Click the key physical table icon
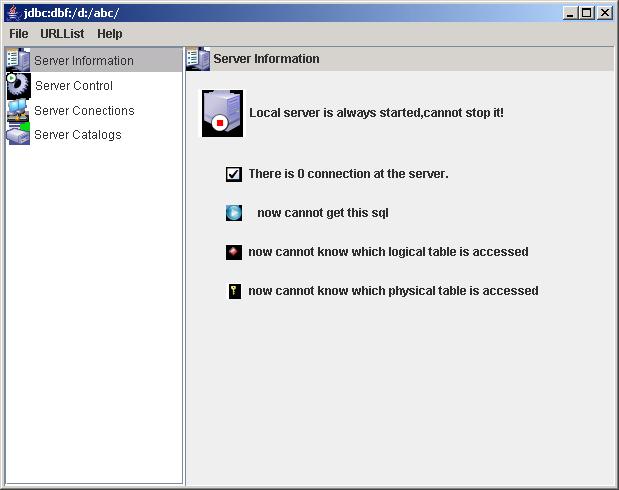 [x=234, y=291]
